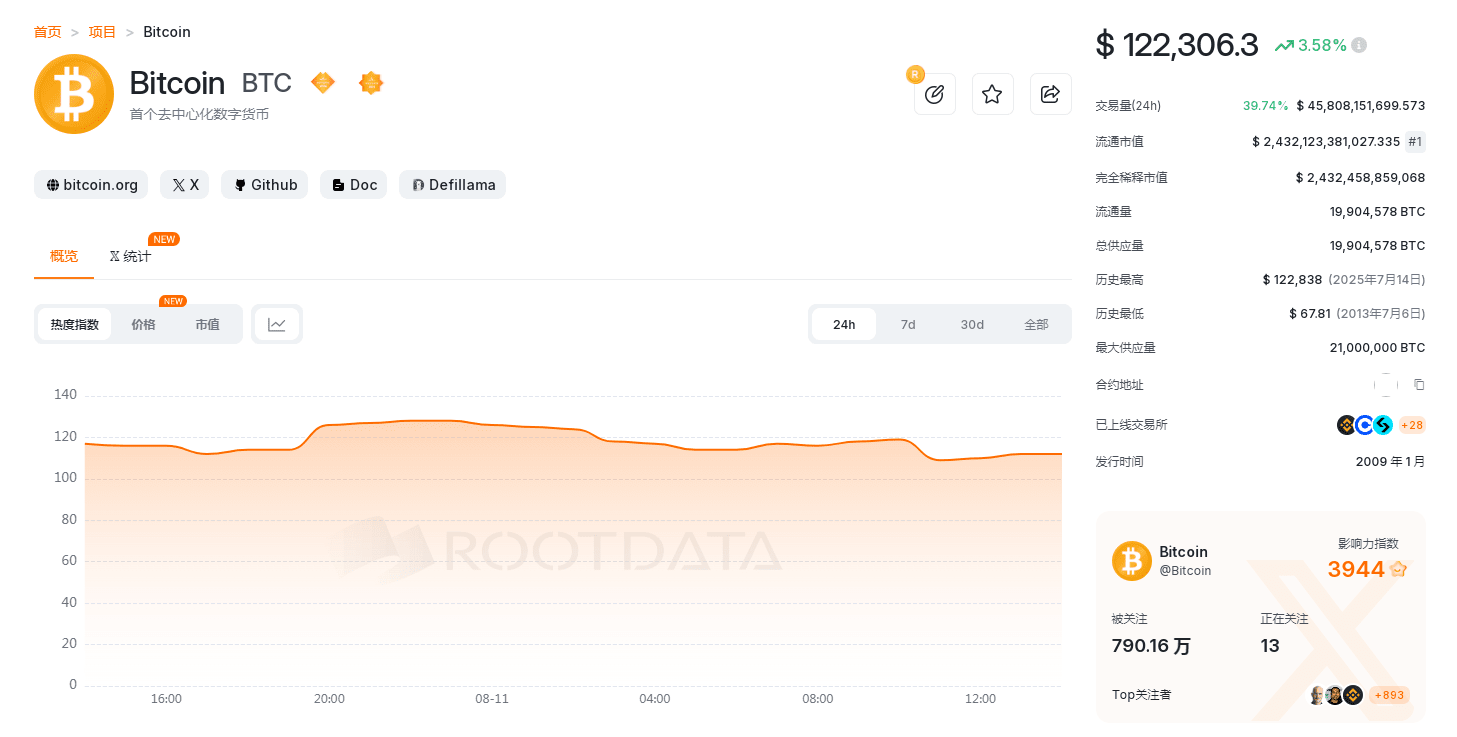Click the $ 45,808,151,699.573 volume value
This screenshot has width=1457, height=737.
(x=1361, y=106)
